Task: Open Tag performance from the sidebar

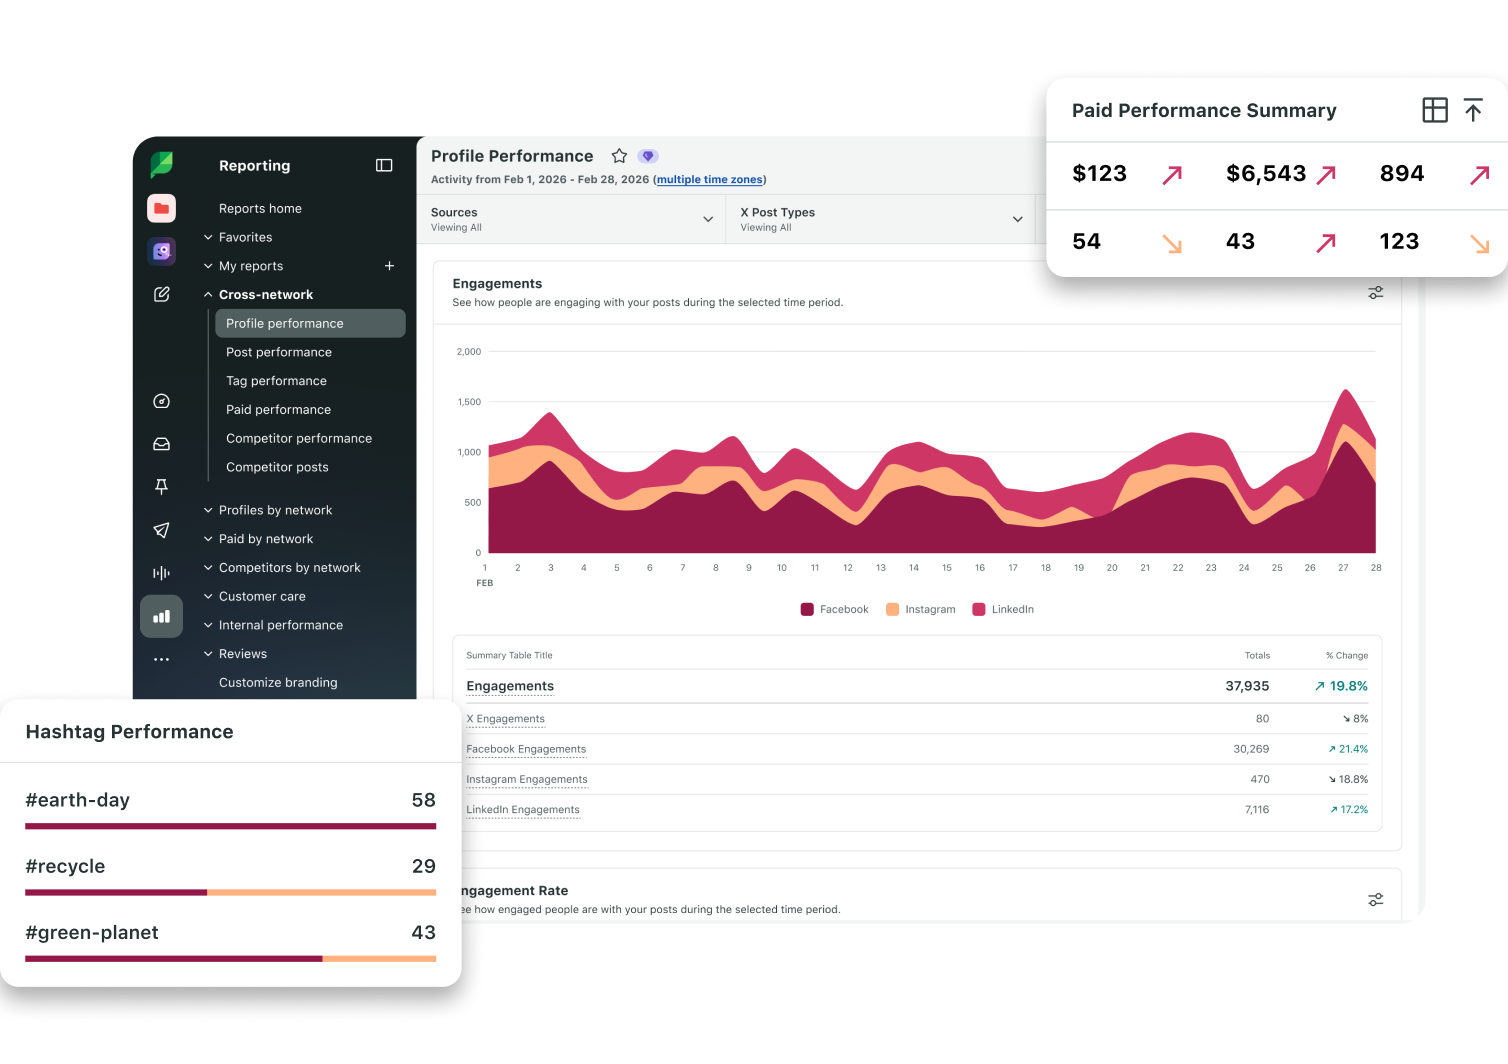Action: pos(276,381)
